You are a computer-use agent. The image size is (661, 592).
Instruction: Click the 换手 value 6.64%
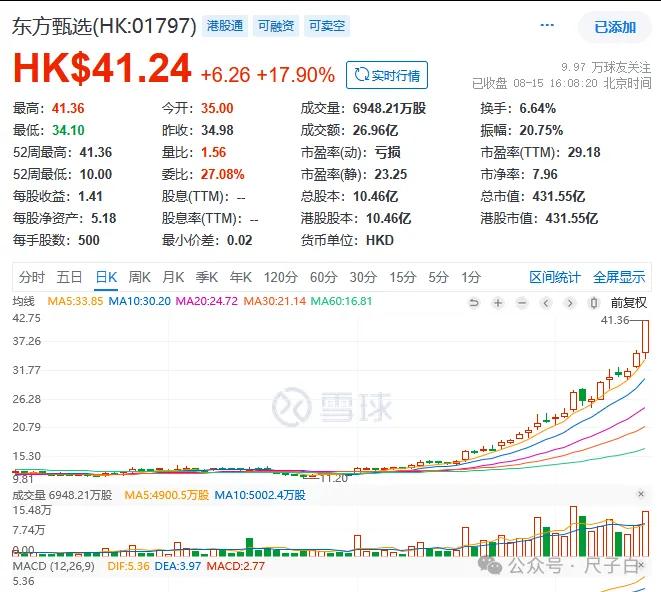point(537,108)
